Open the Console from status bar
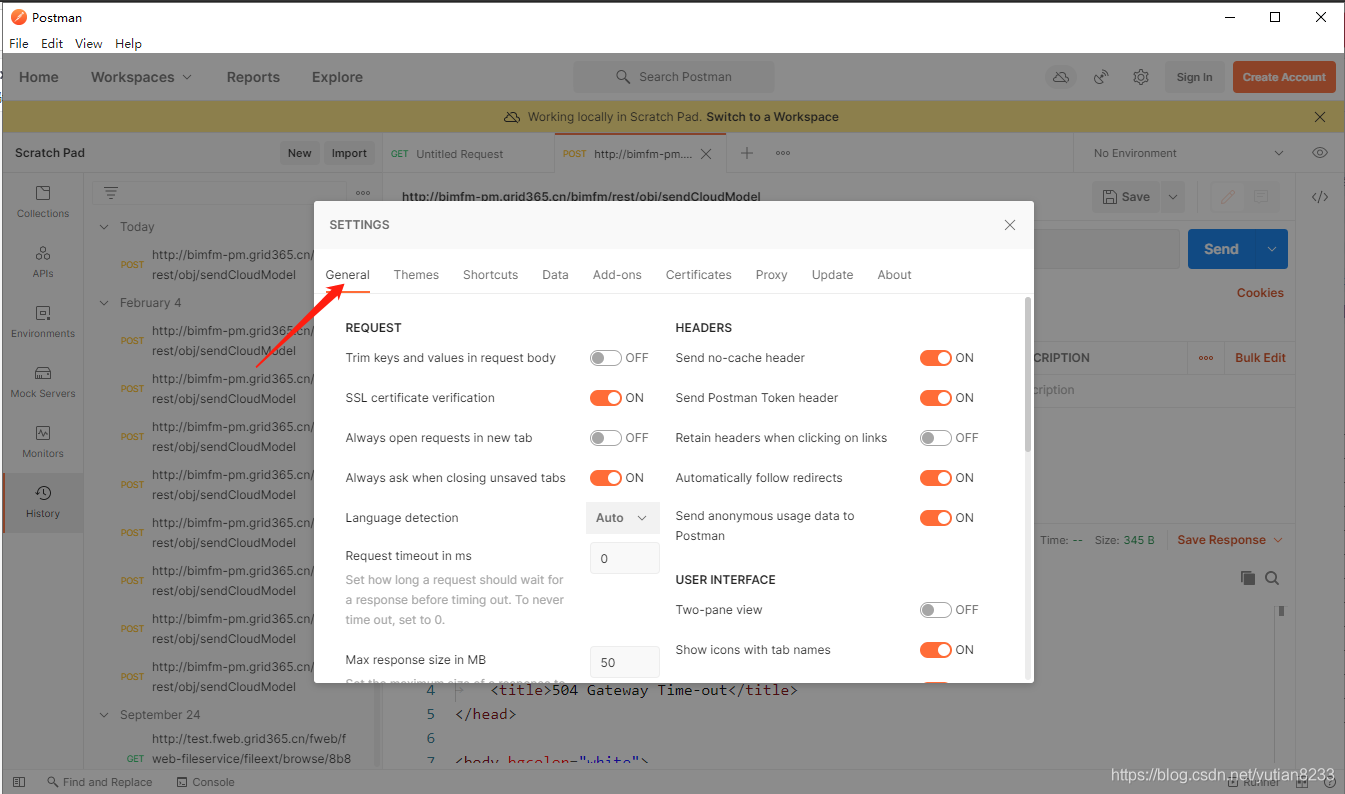 204,782
